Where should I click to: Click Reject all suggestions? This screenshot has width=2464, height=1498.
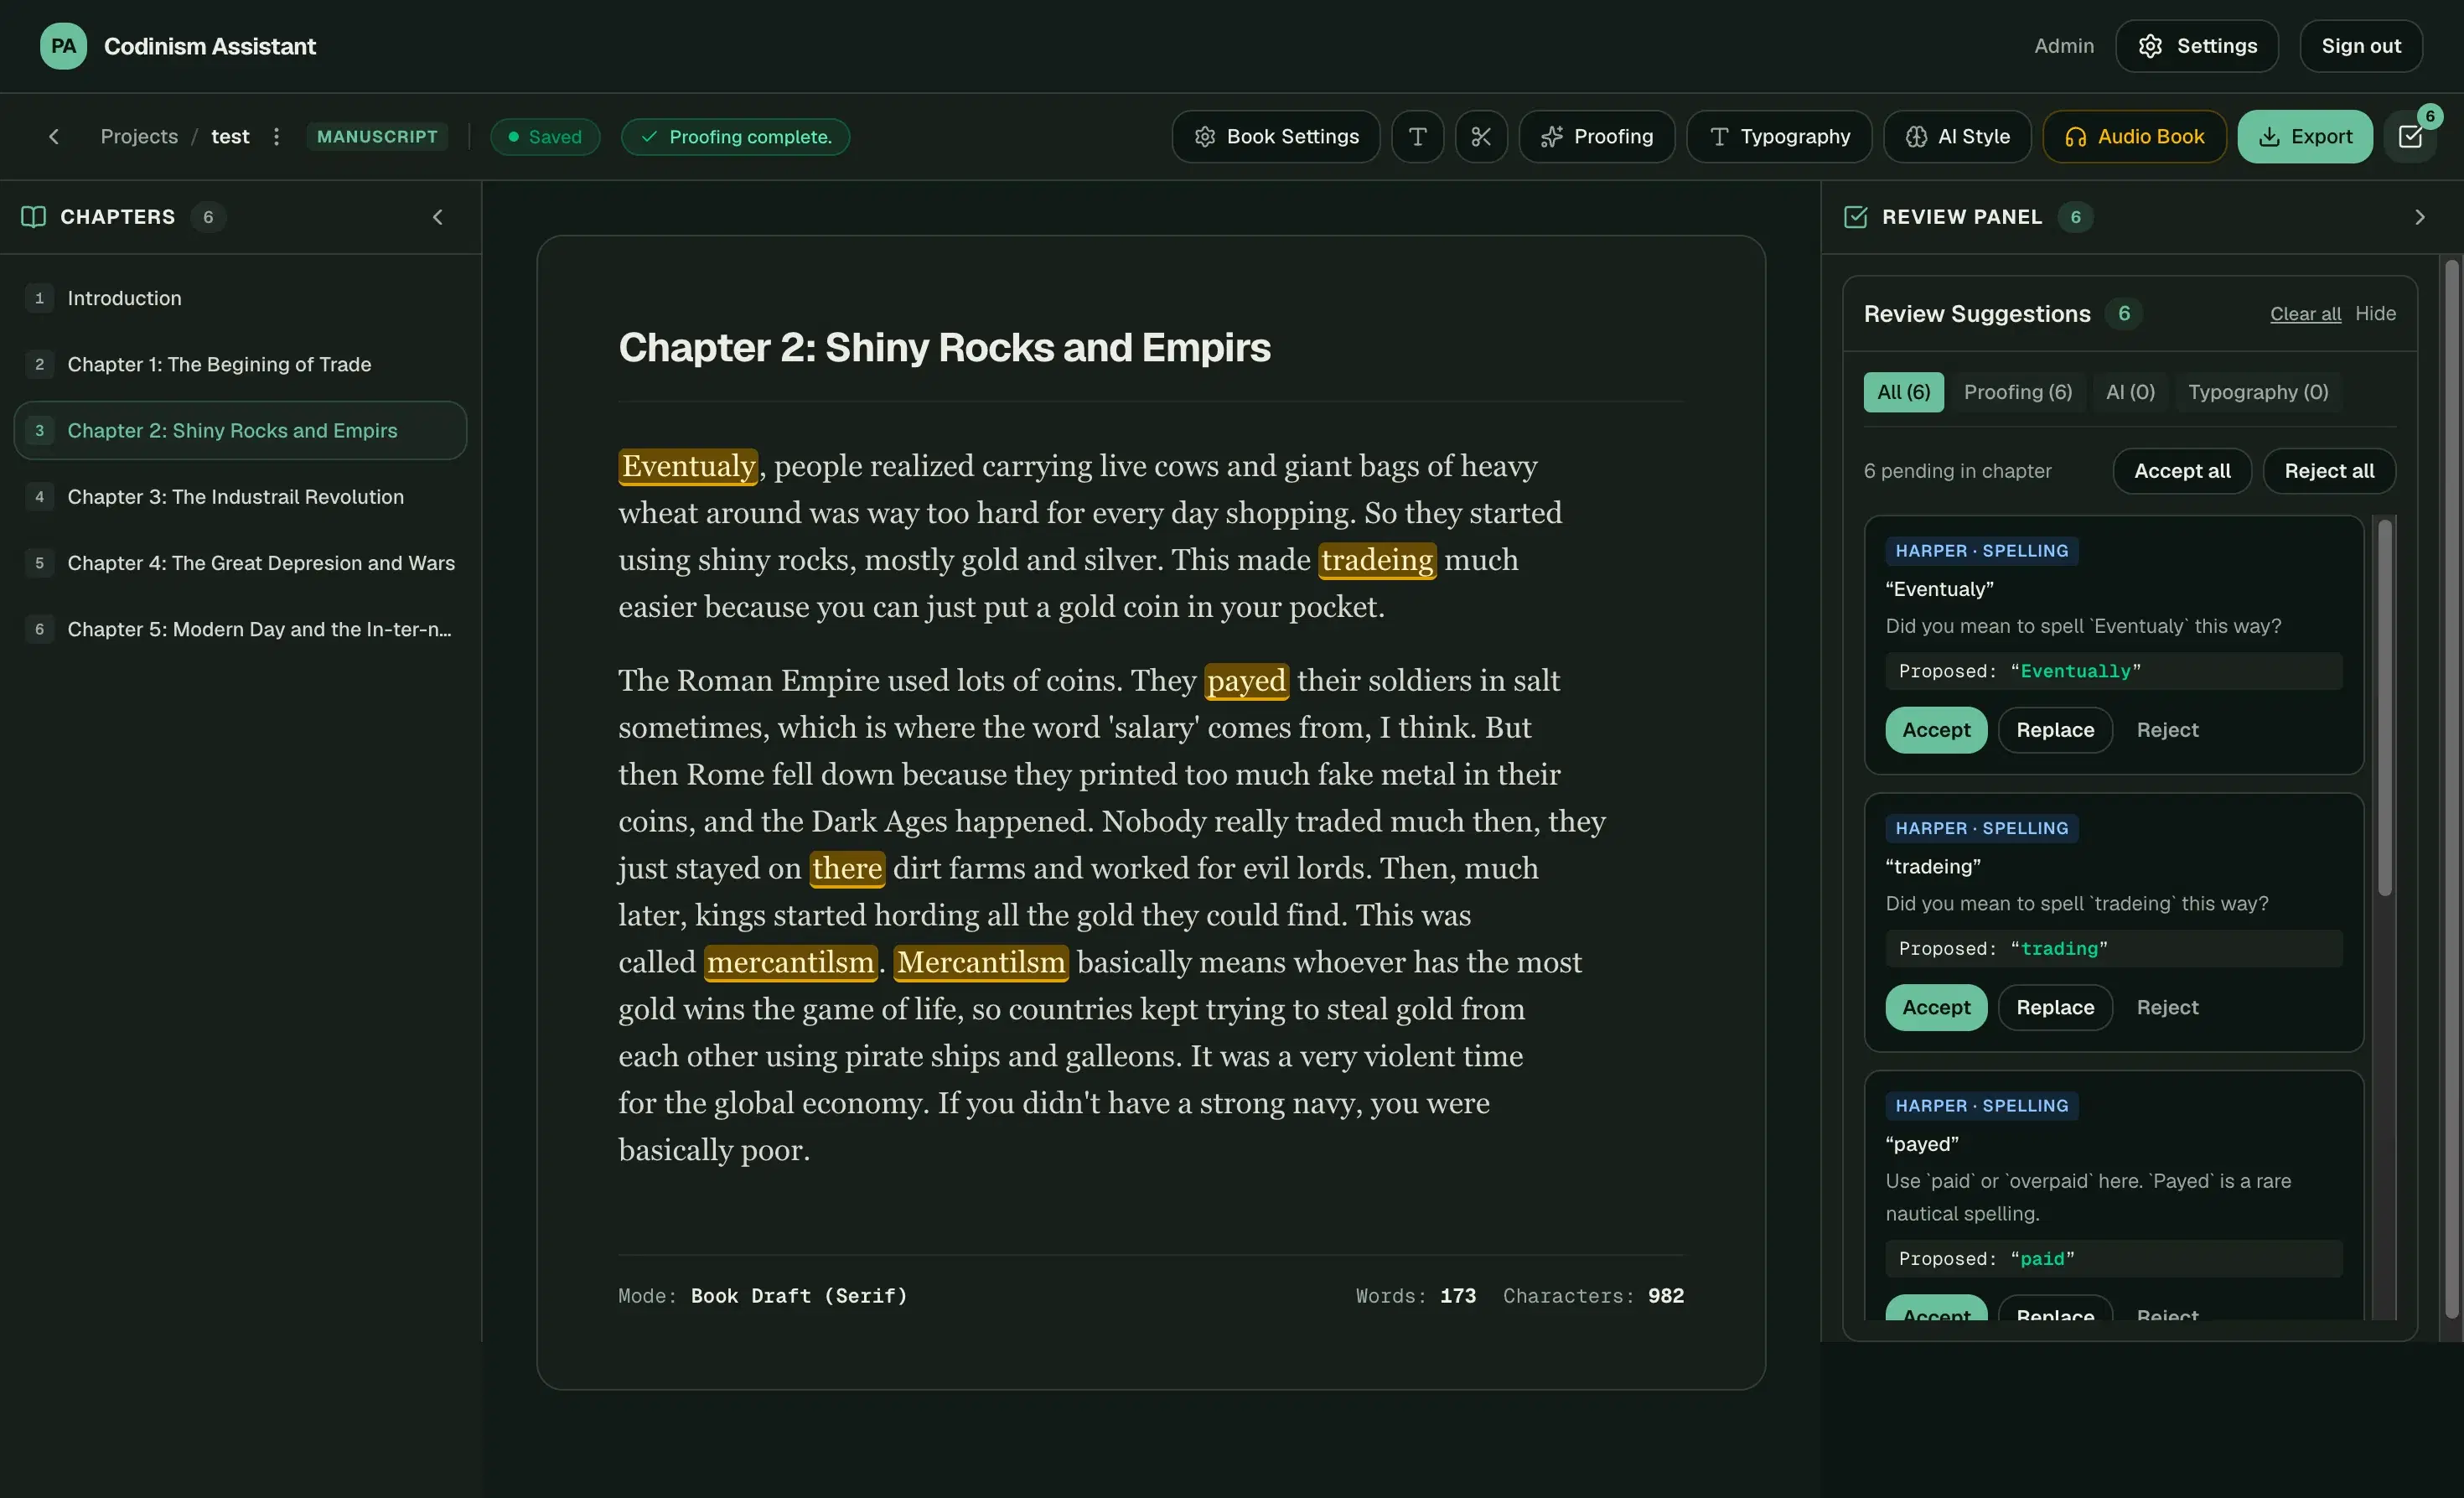pos(2328,470)
